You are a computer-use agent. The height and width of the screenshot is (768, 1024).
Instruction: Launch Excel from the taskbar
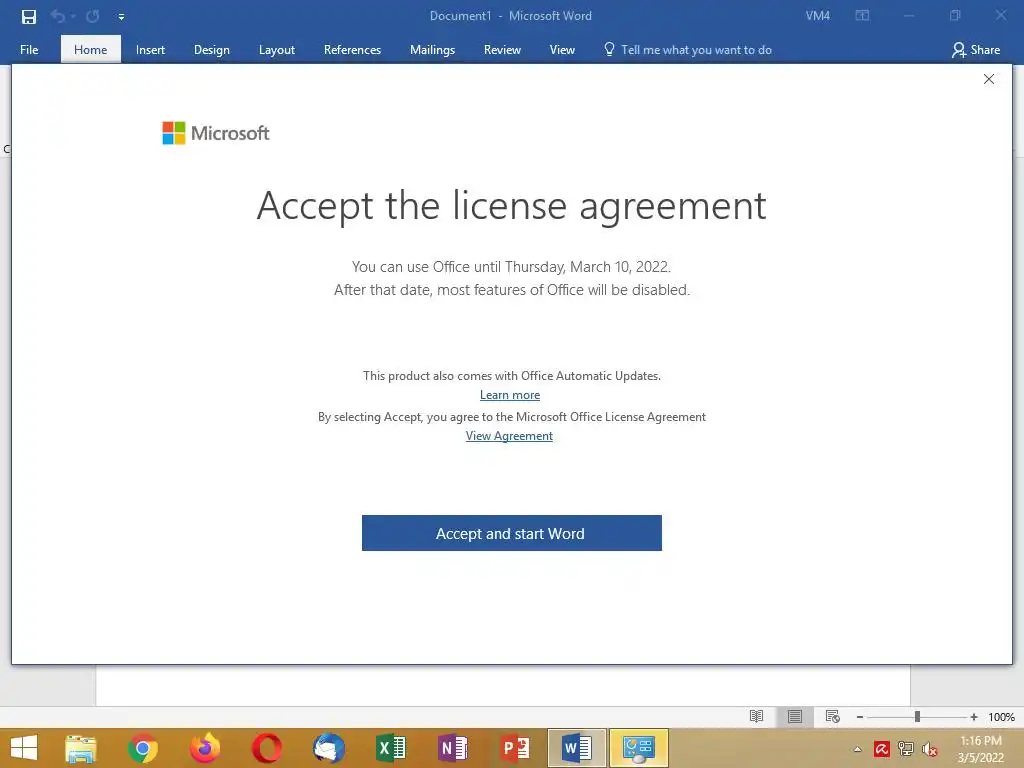[391, 748]
